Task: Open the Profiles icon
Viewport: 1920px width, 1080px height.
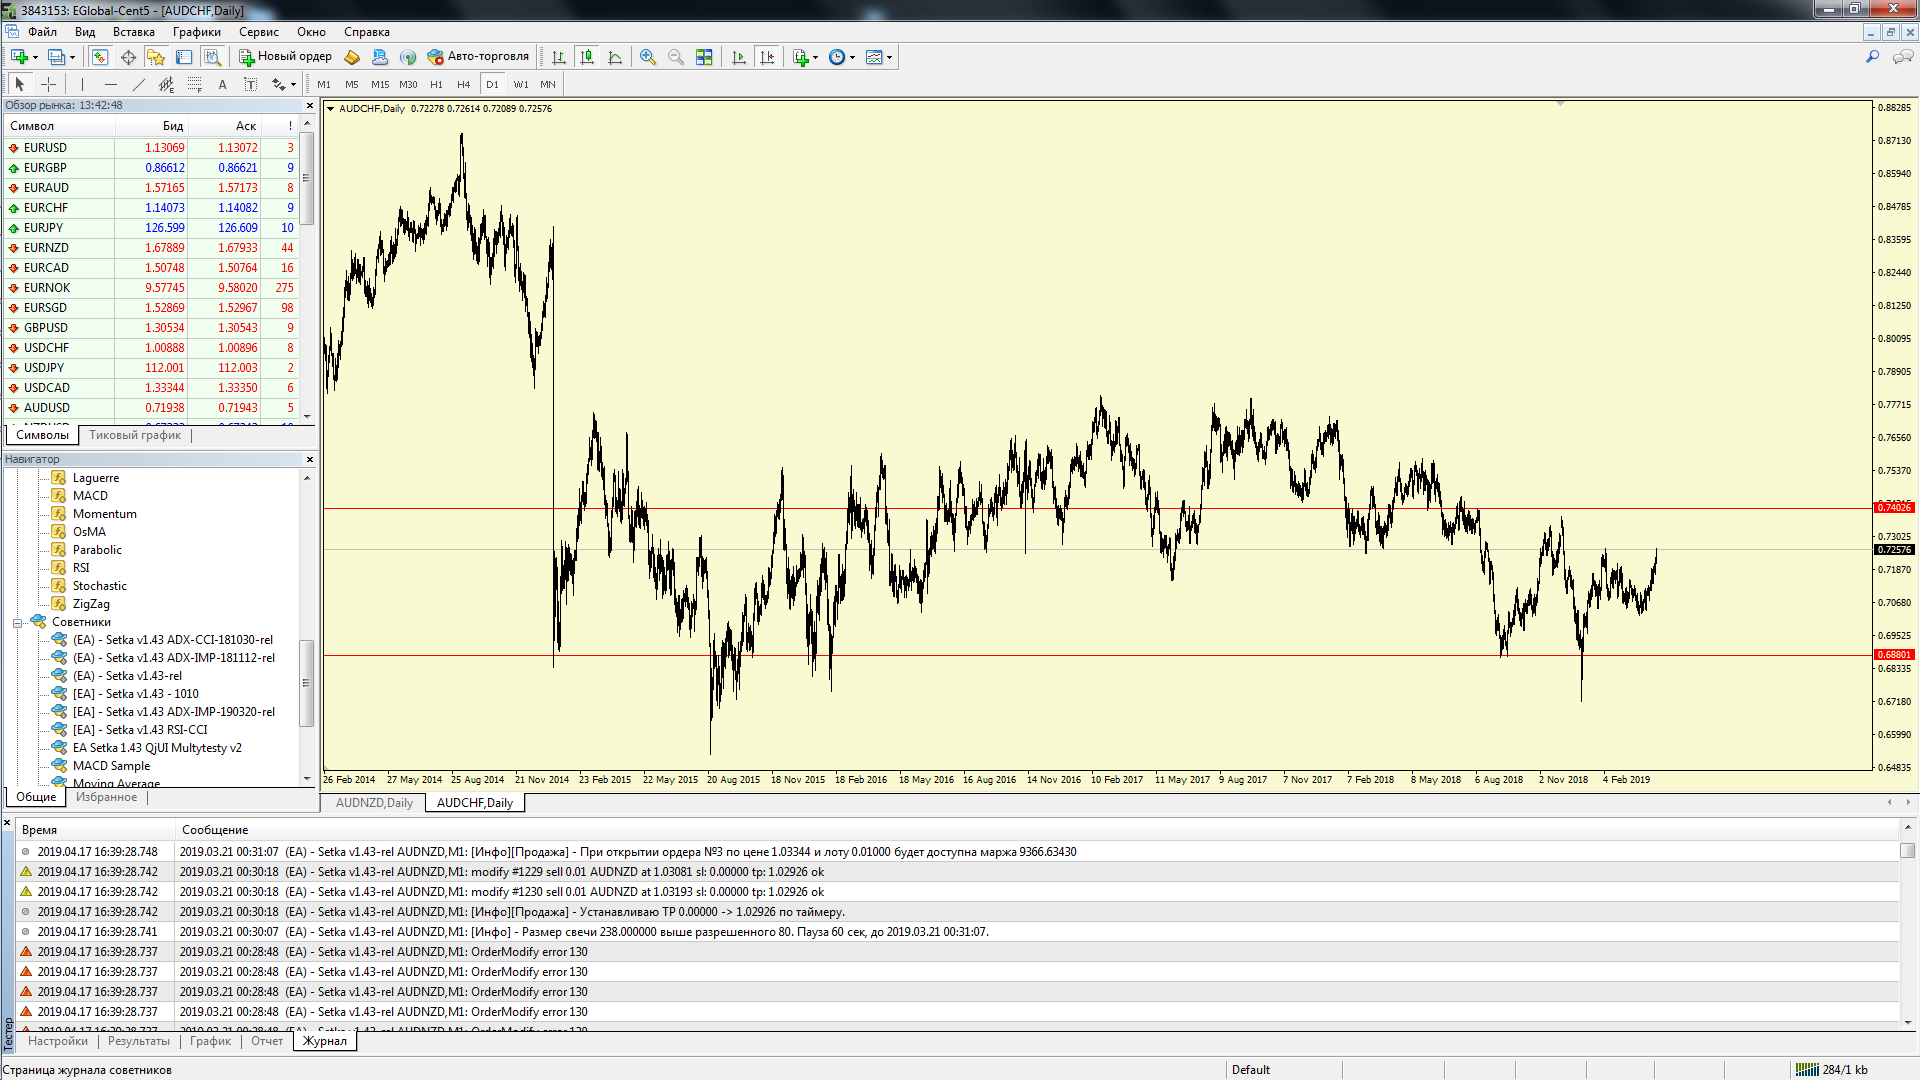Action: pyautogui.click(x=56, y=57)
